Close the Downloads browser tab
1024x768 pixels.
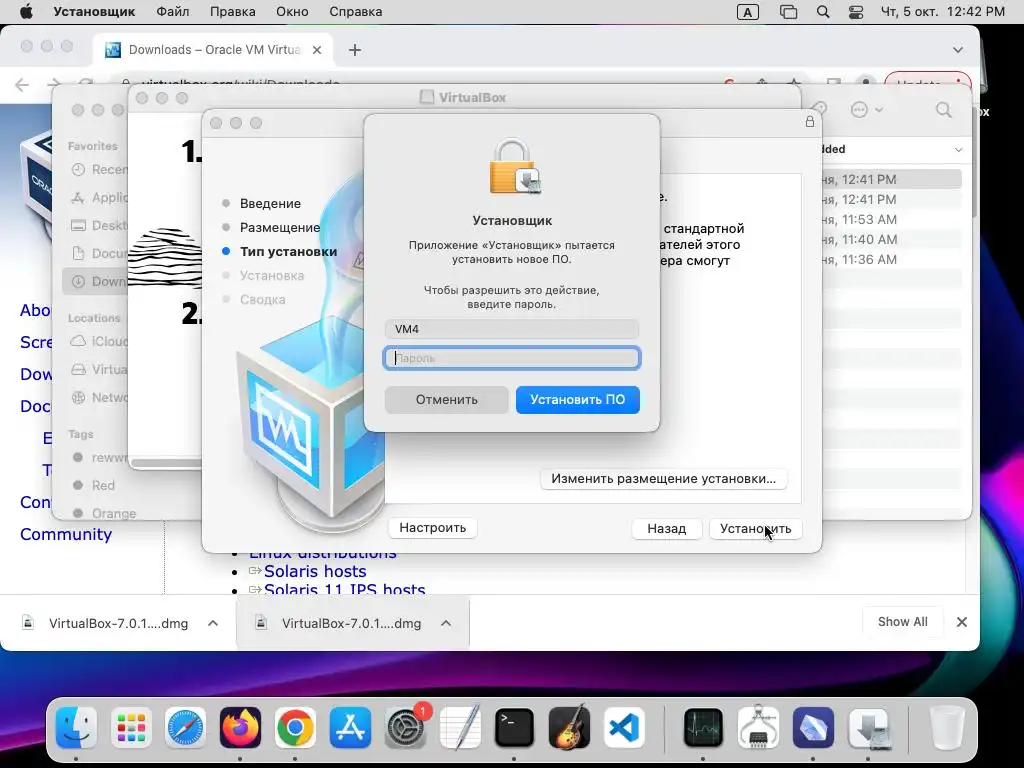click(317, 50)
